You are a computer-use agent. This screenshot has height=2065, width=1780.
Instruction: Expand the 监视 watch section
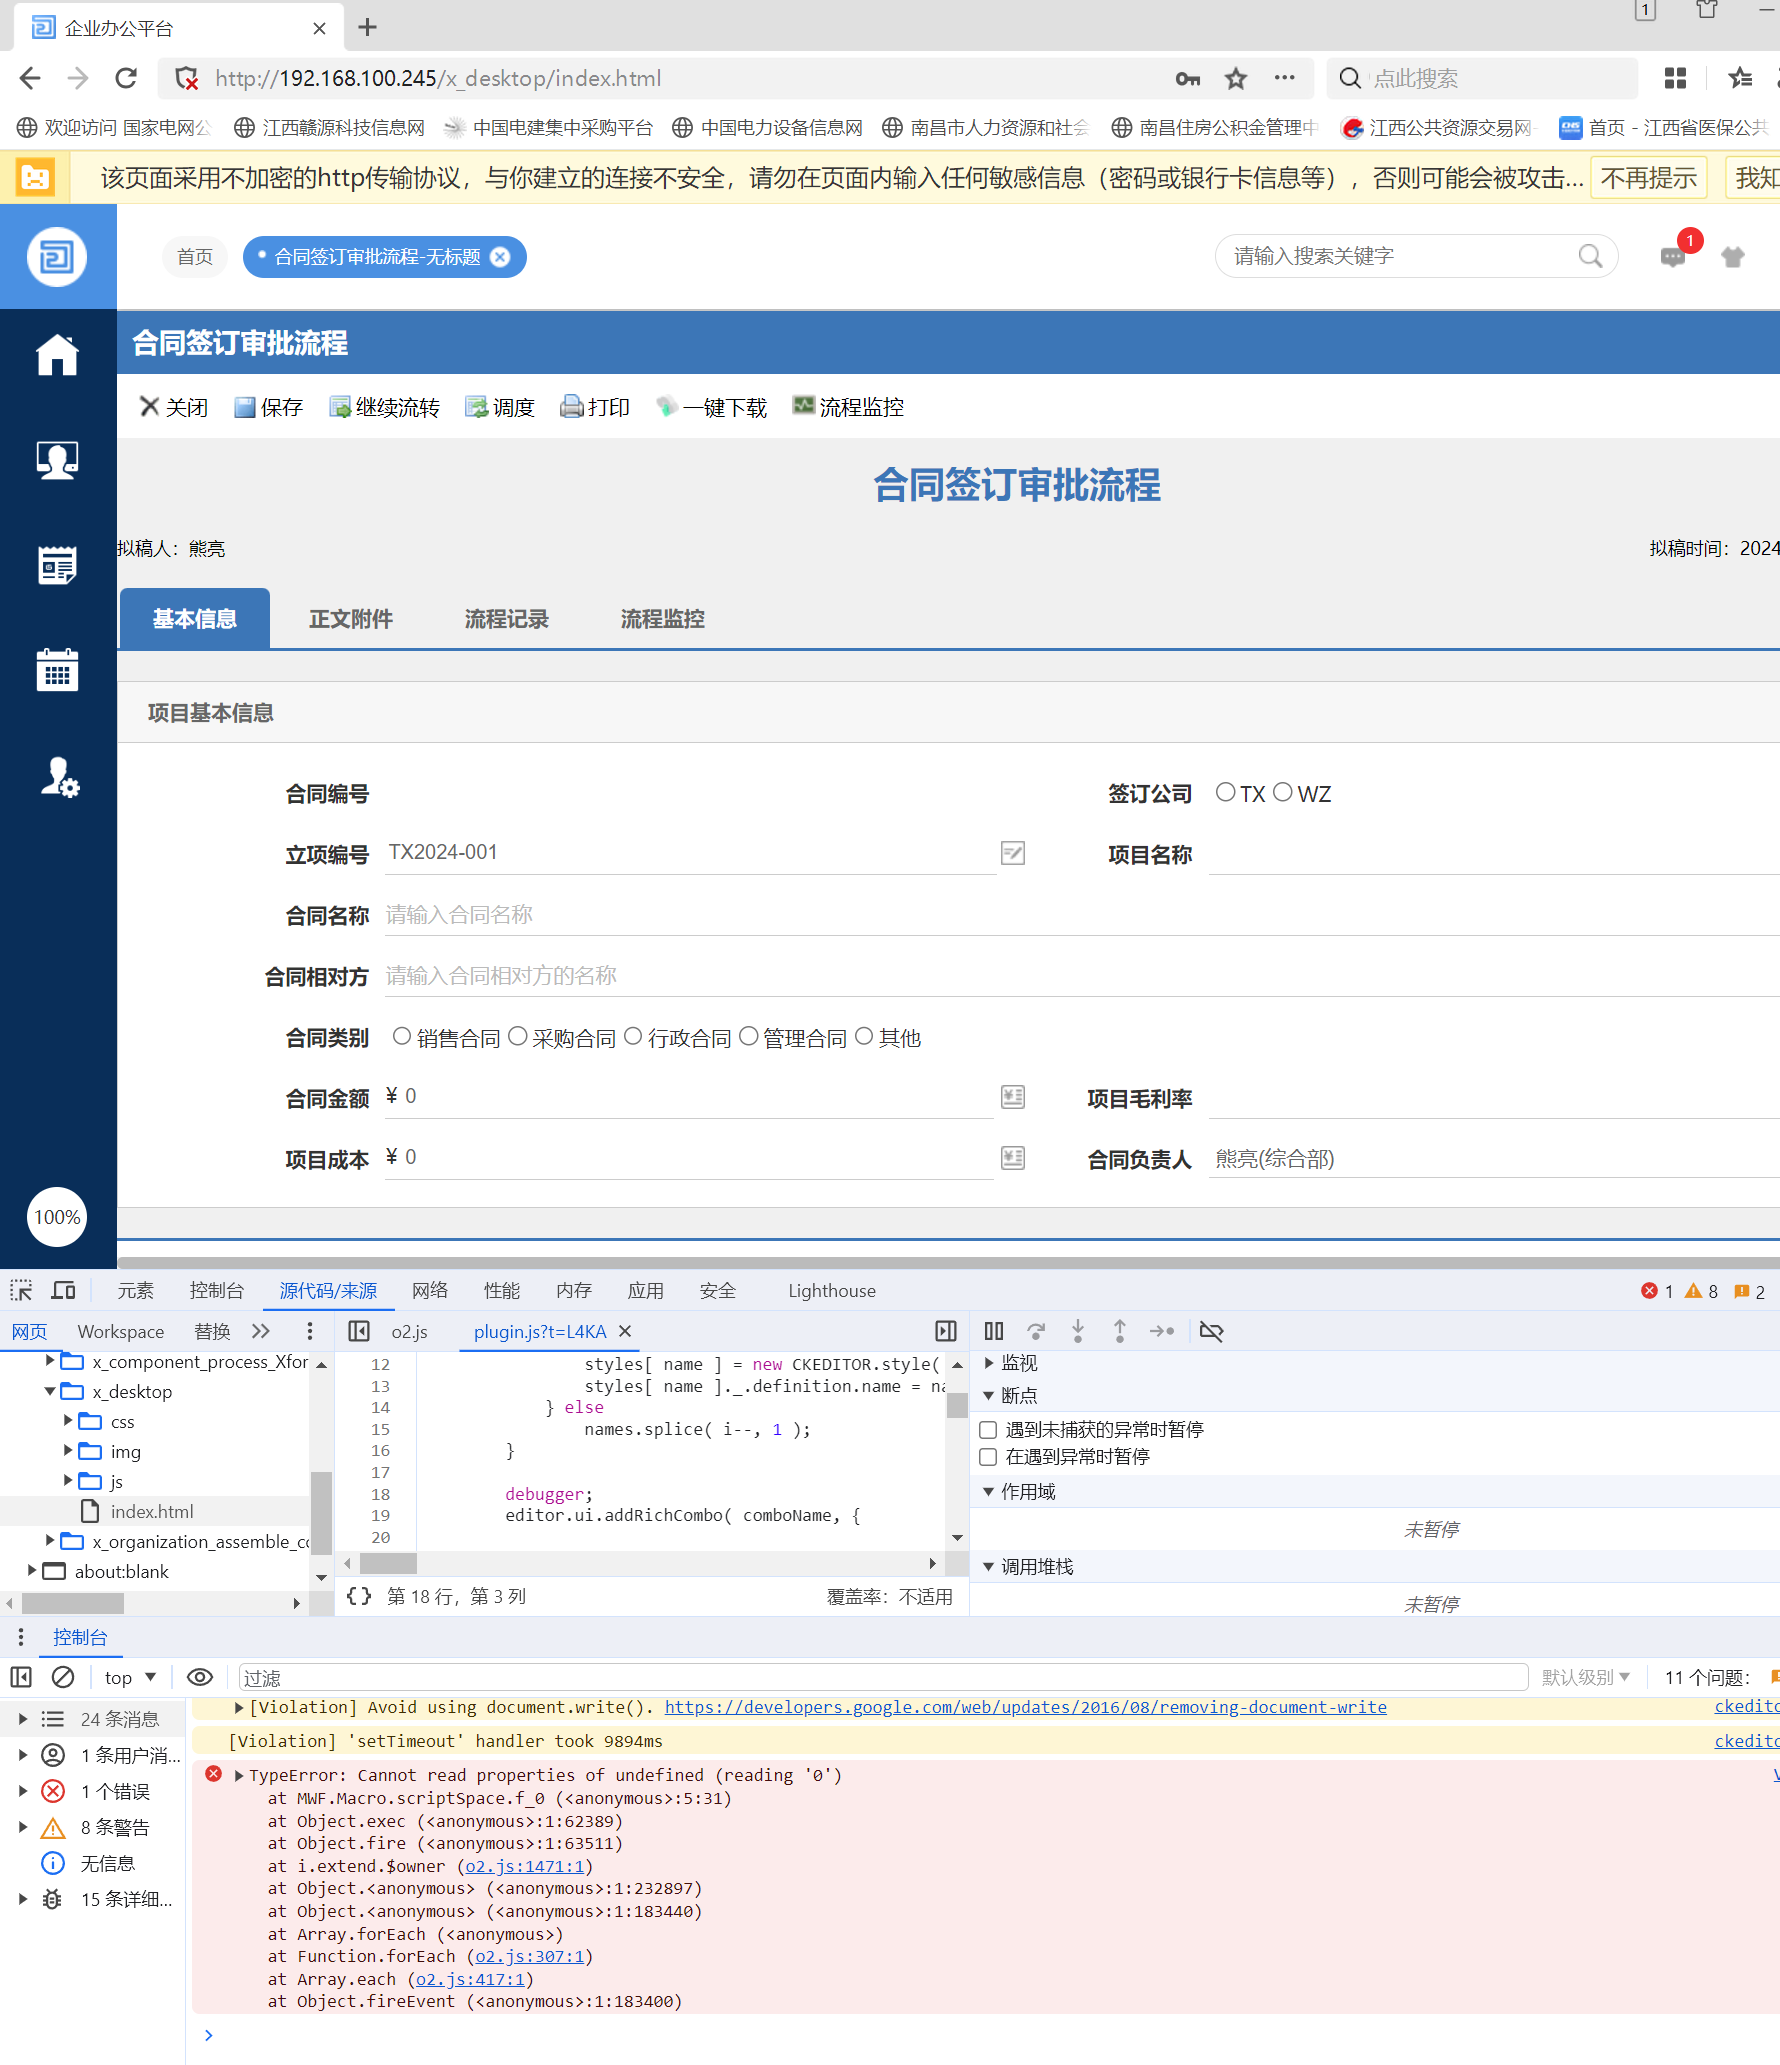click(x=989, y=1363)
